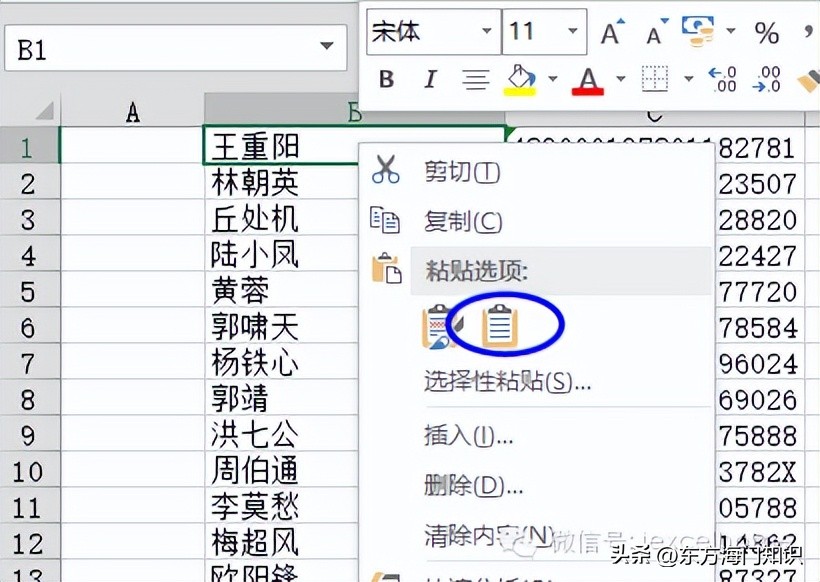Open the borders dropdown arrow

pos(688,78)
